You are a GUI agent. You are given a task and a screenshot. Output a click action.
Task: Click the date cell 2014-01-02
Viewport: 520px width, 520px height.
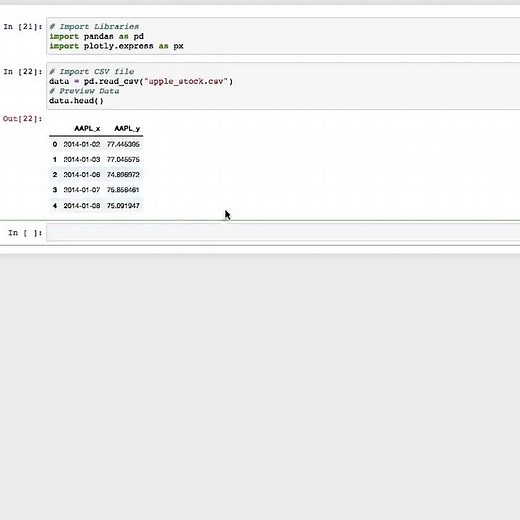pyautogui.click(x=82, y=144)
